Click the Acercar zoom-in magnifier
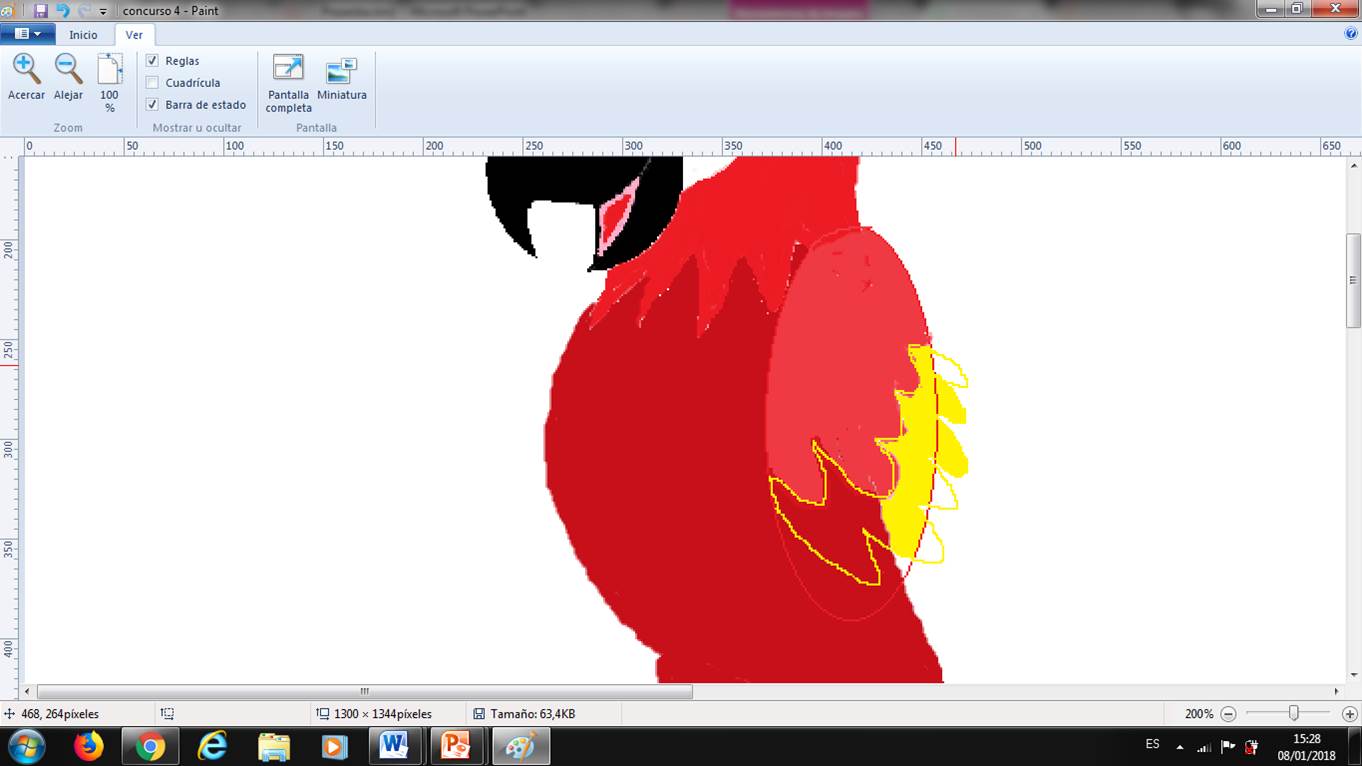 (26, 77)
